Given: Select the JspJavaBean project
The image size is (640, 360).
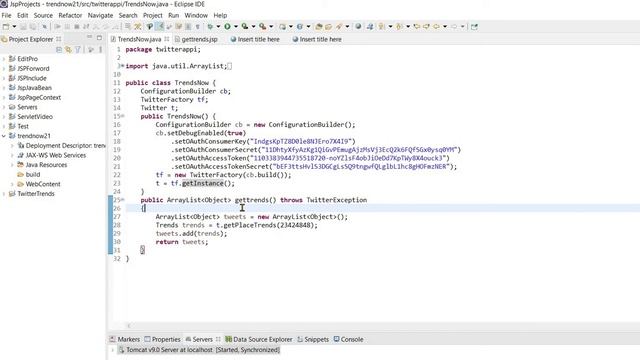Looking at the screenshot, I should [x=34, y=88].
